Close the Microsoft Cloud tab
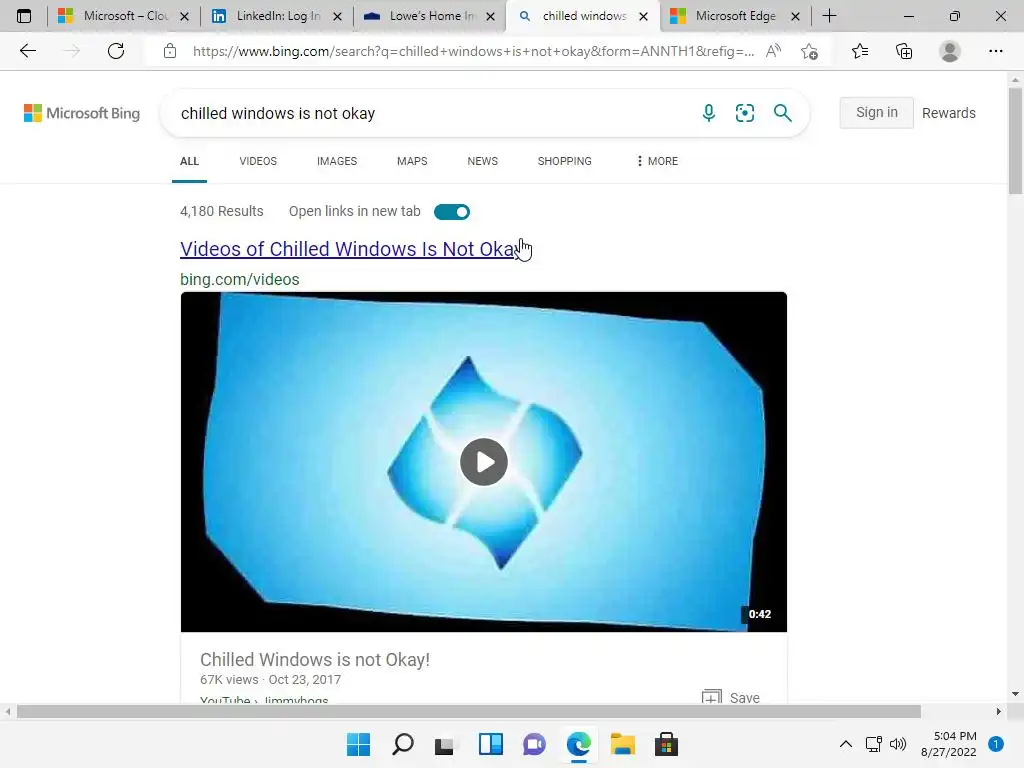 (184, 16)
